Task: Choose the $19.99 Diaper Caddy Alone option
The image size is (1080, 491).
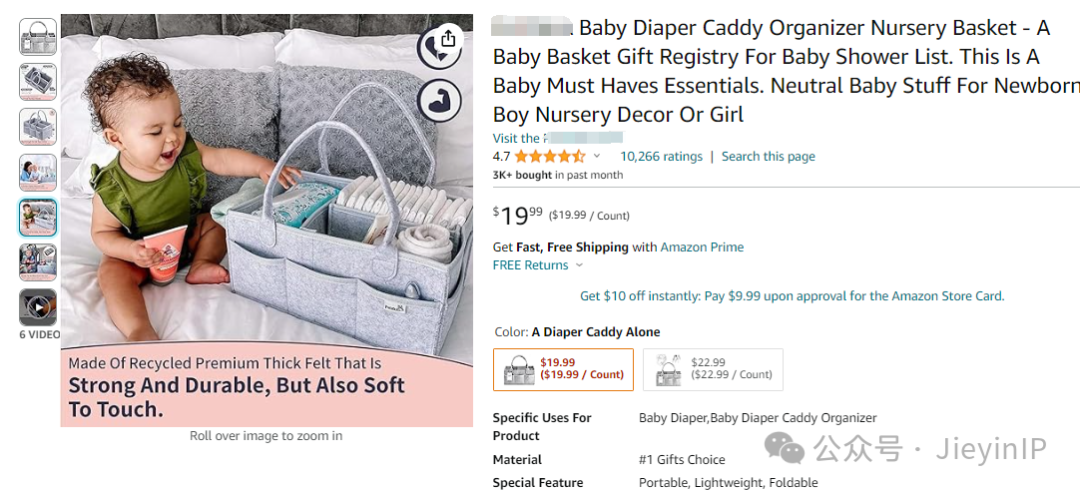Action: click(x=563, y=369)
